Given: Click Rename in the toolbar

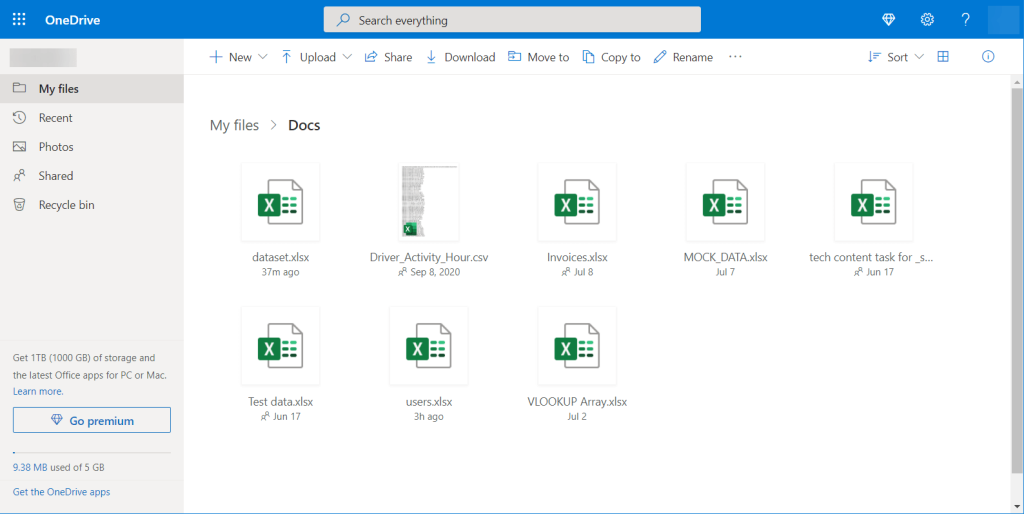Looking at the screenshot, I should pos(683,57).
